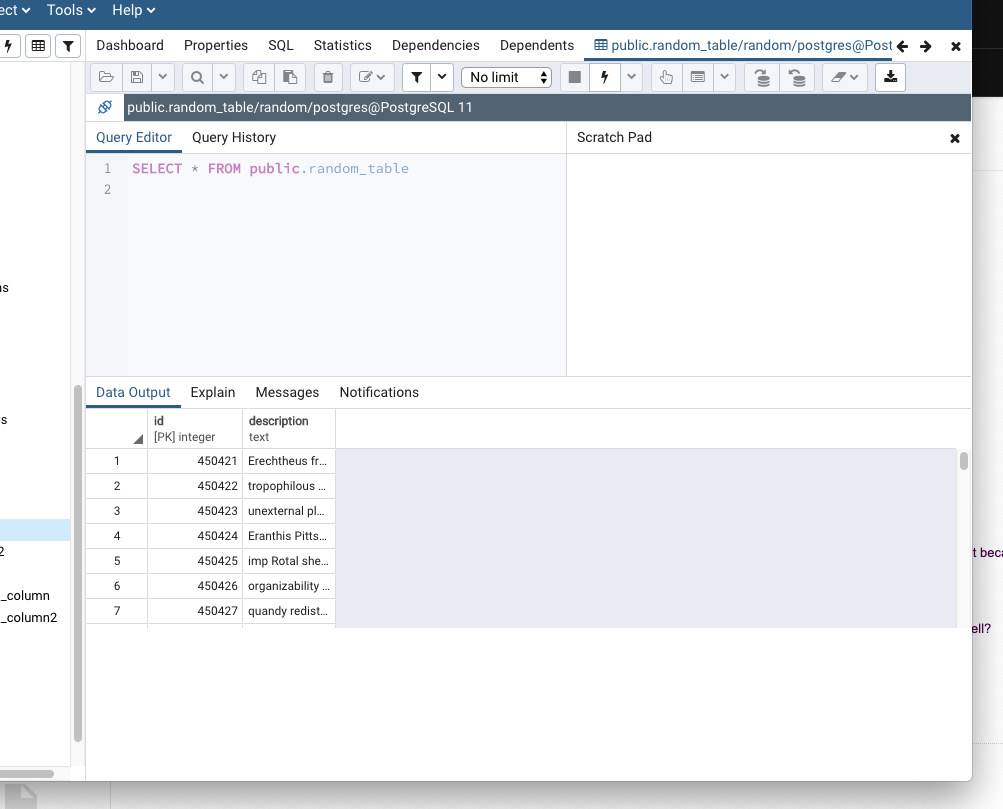
Task: Open the filter options dropdown arrow
Action: click(441, 77)
